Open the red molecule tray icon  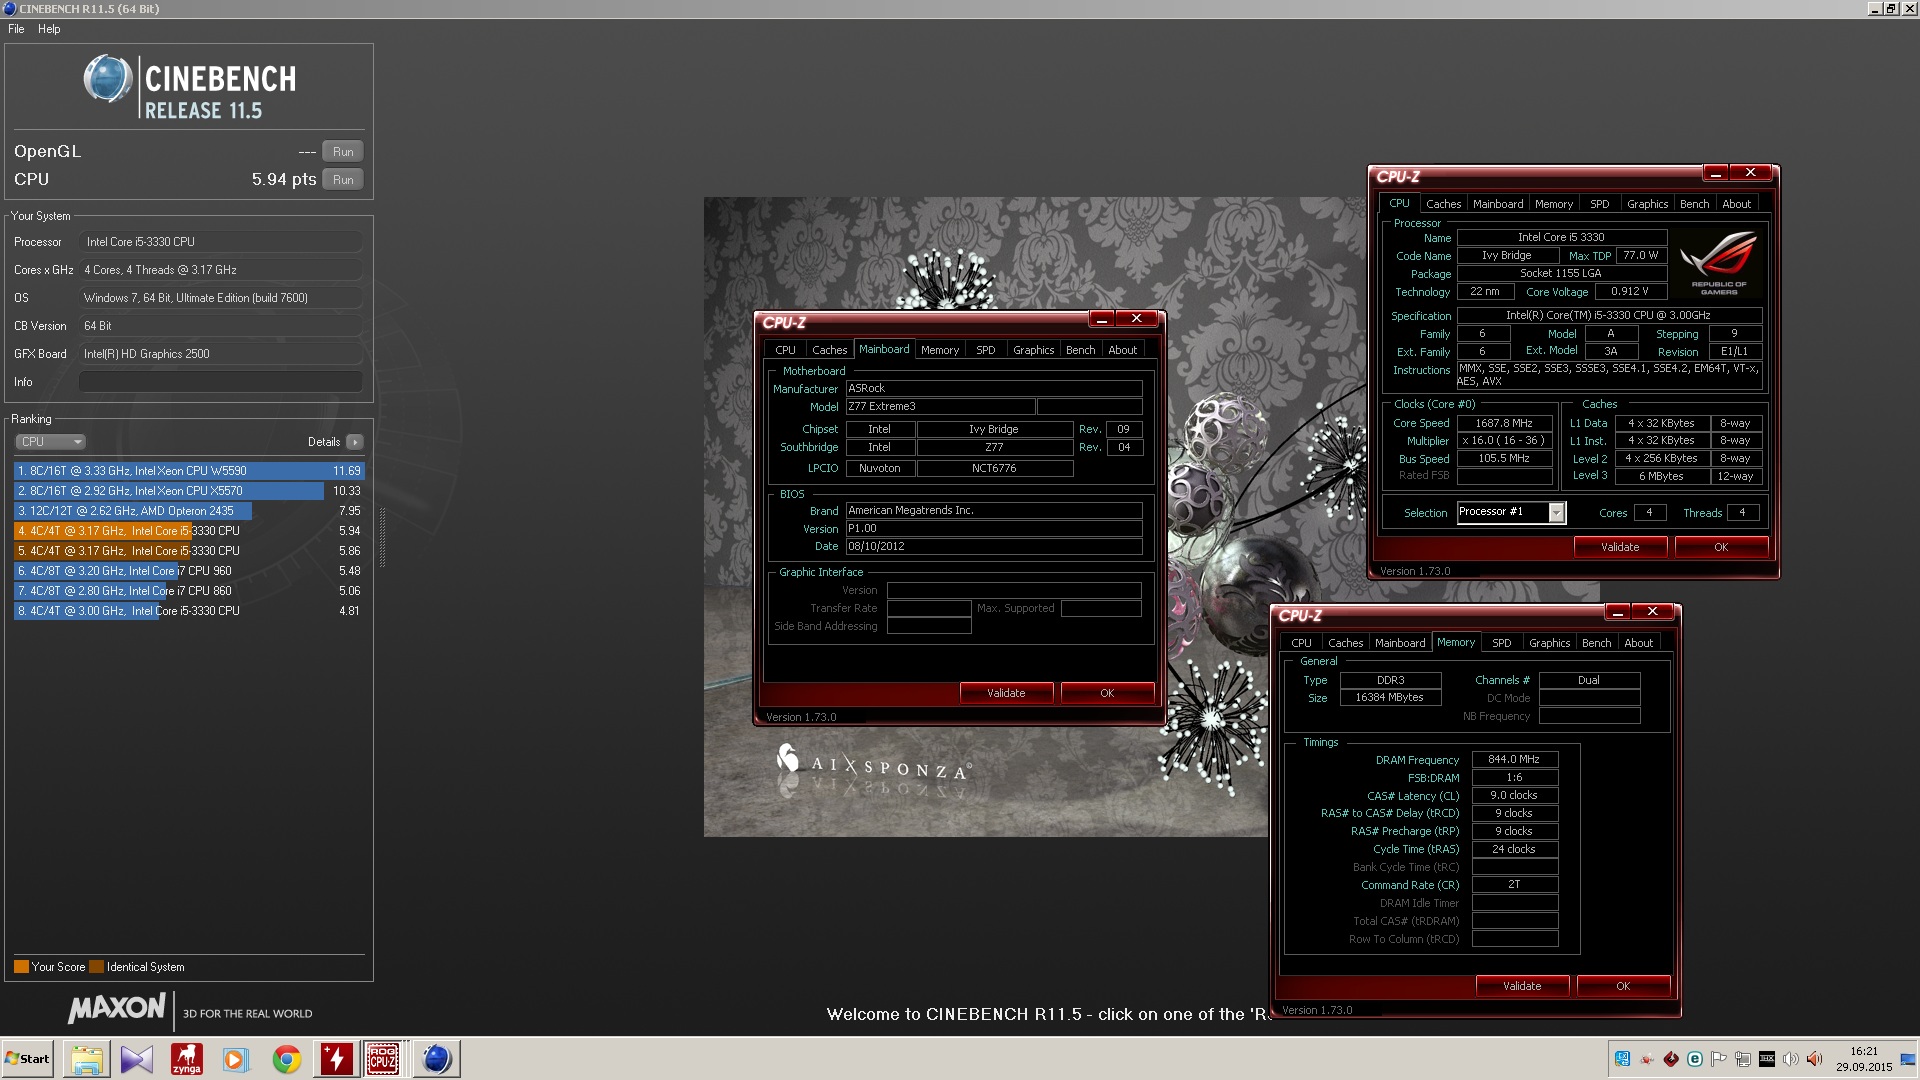[x=1647, y=1059]
